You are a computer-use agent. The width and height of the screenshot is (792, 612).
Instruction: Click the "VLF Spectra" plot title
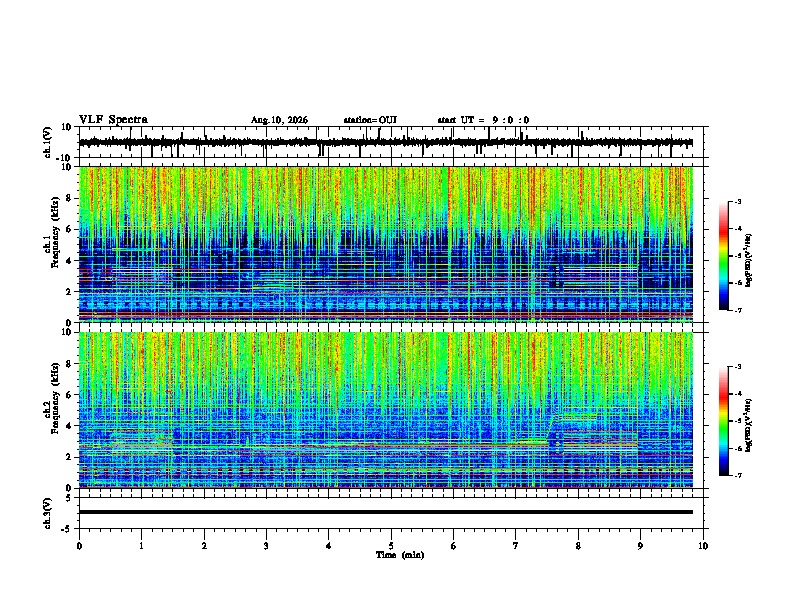(113, 120)
